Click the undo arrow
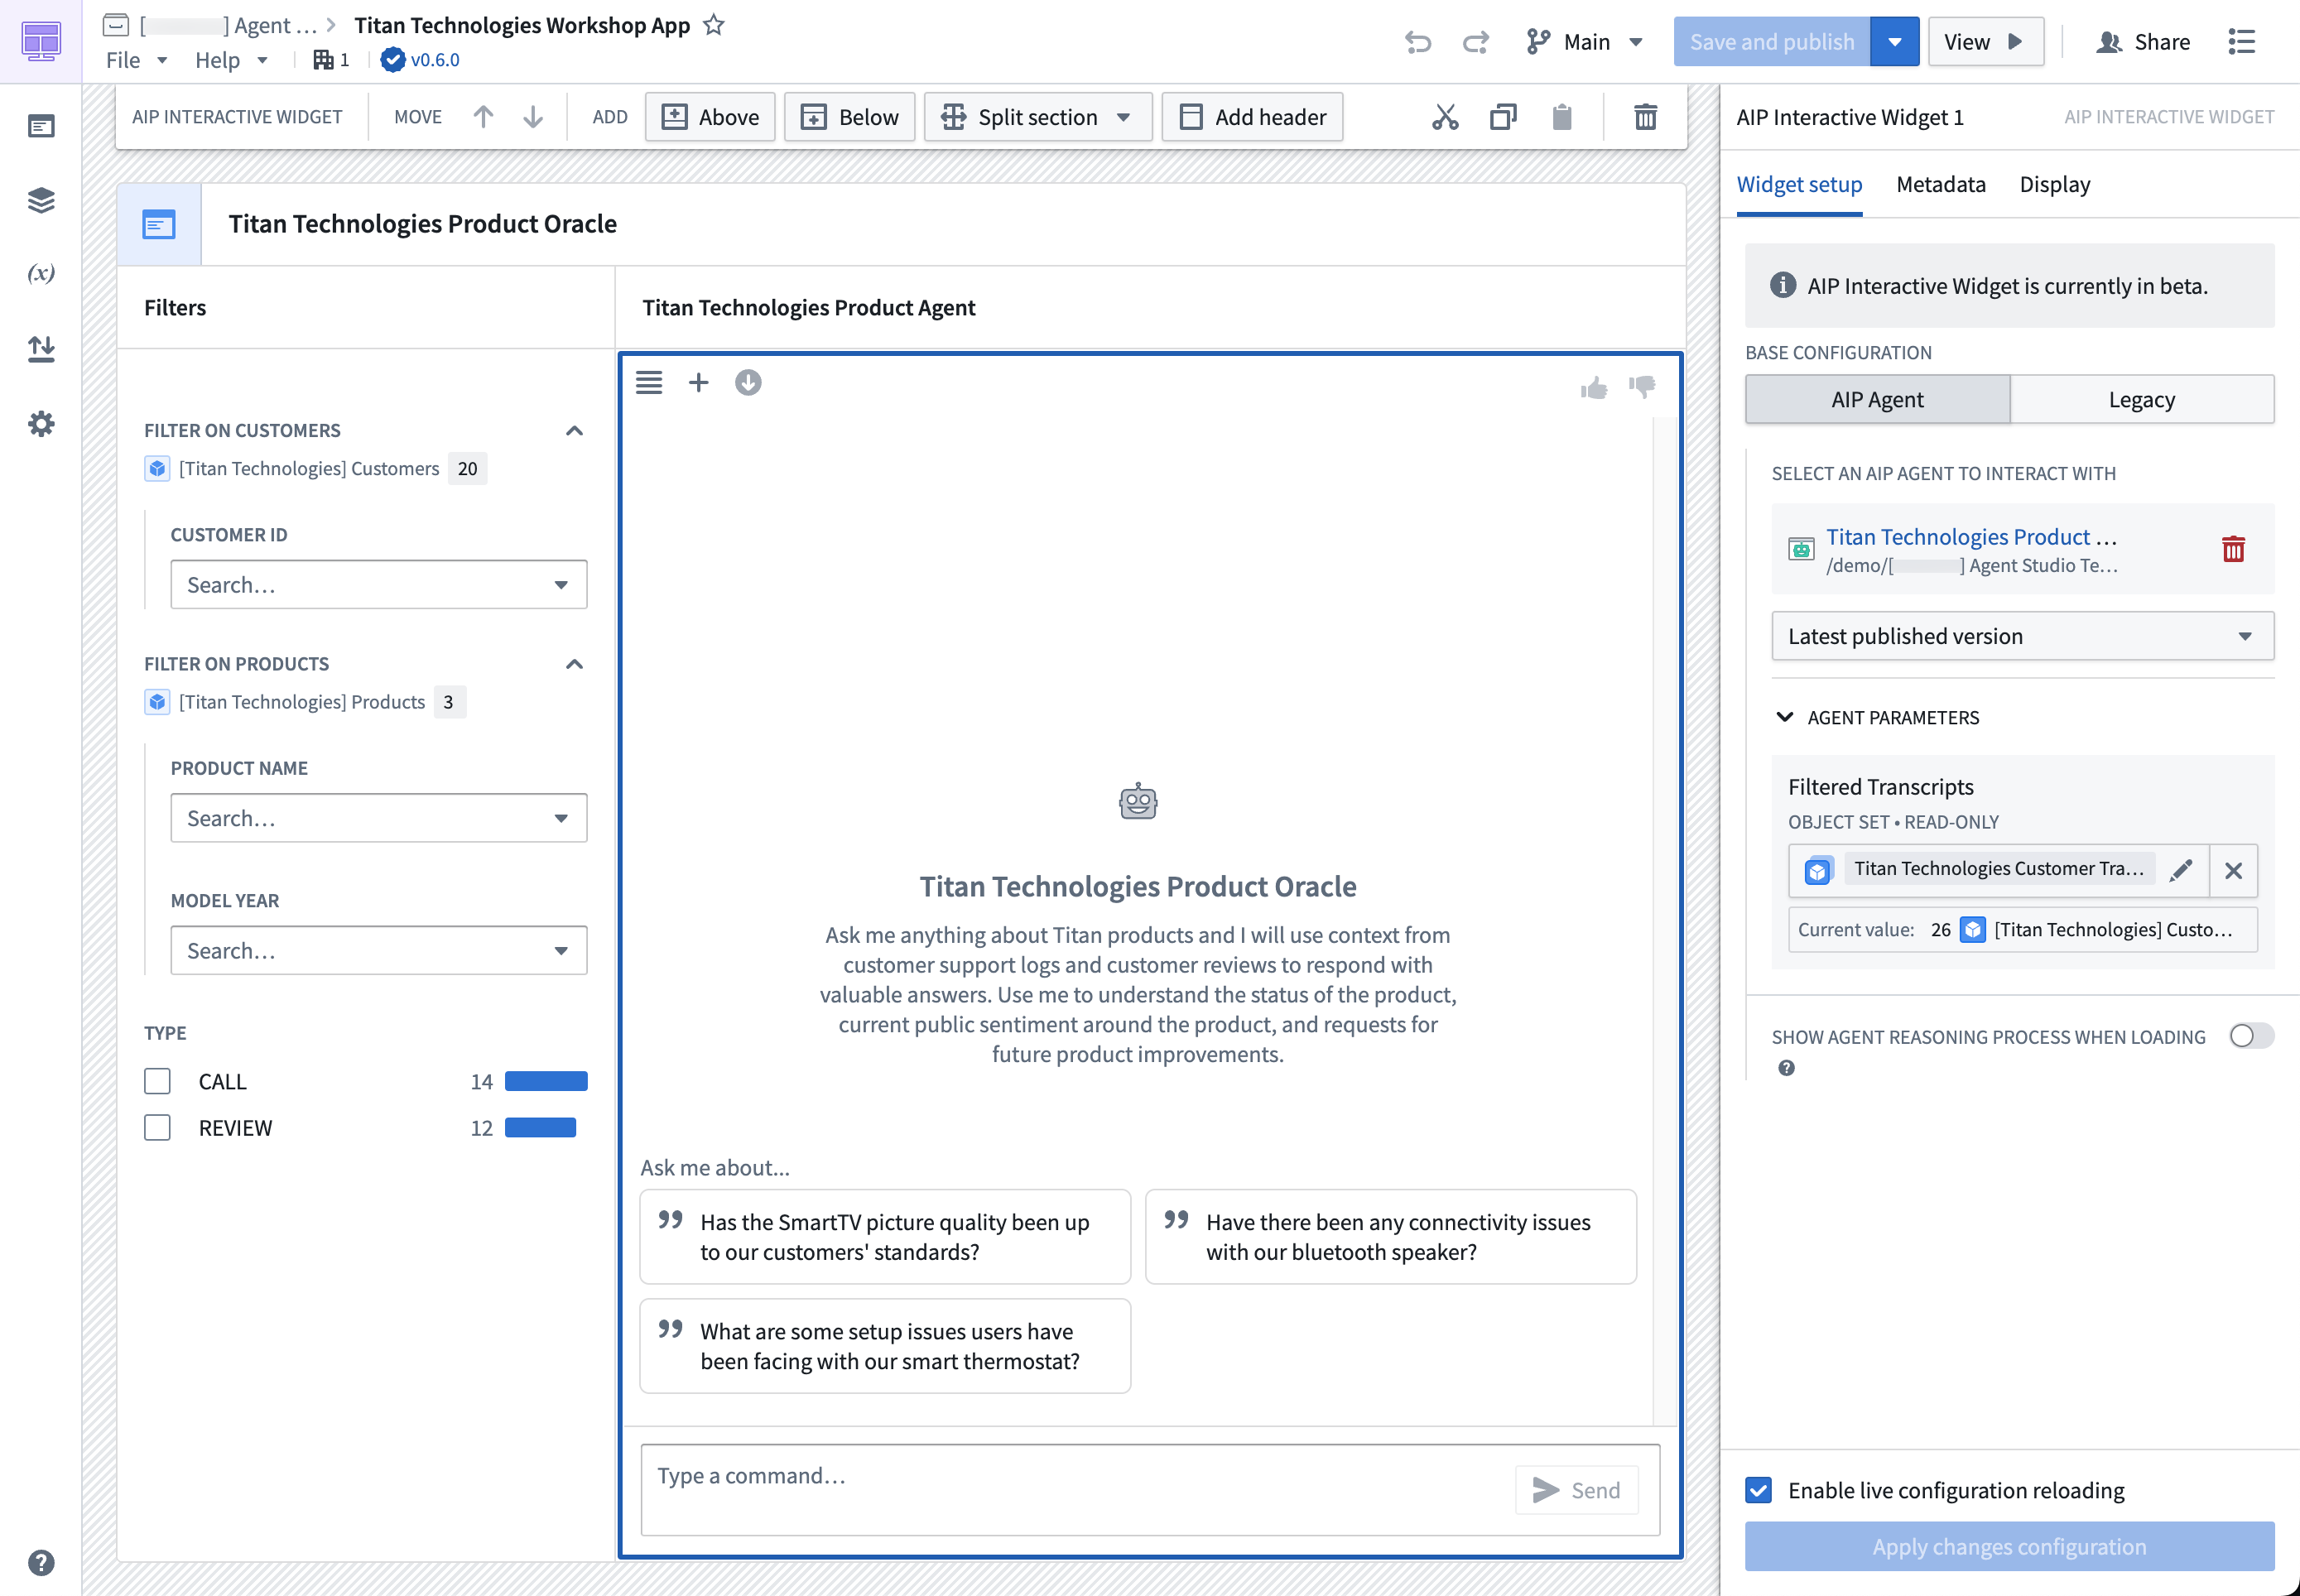 1418,42
